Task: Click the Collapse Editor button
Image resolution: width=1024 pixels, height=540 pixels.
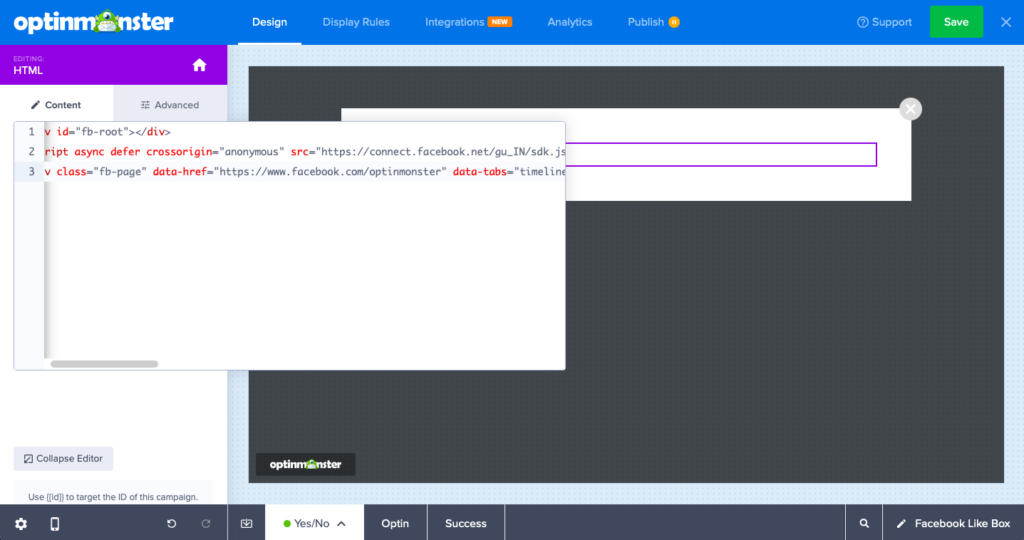Action: coord(63,458)
